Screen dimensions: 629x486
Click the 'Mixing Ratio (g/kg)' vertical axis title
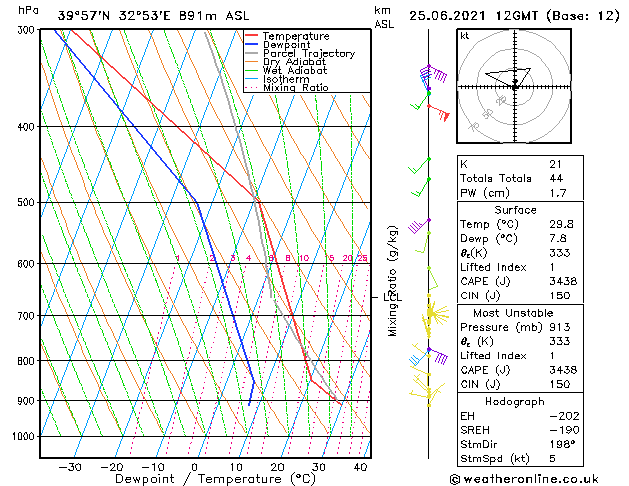(x=392, y=281)
